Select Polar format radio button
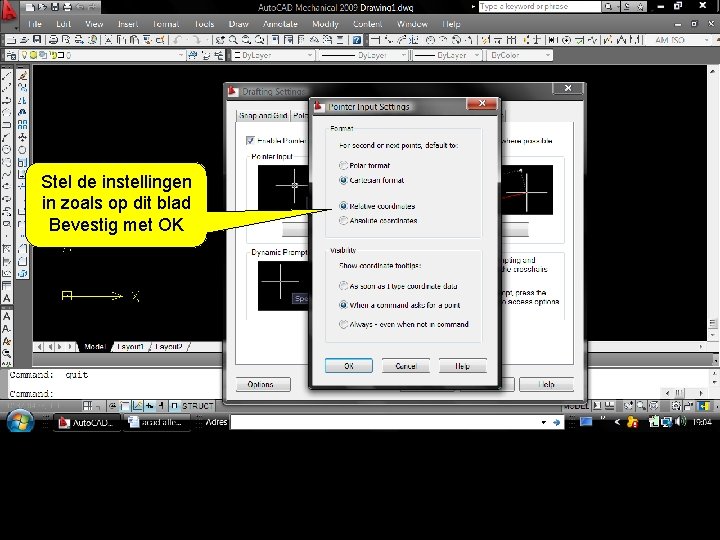 (x=343, y=165)
